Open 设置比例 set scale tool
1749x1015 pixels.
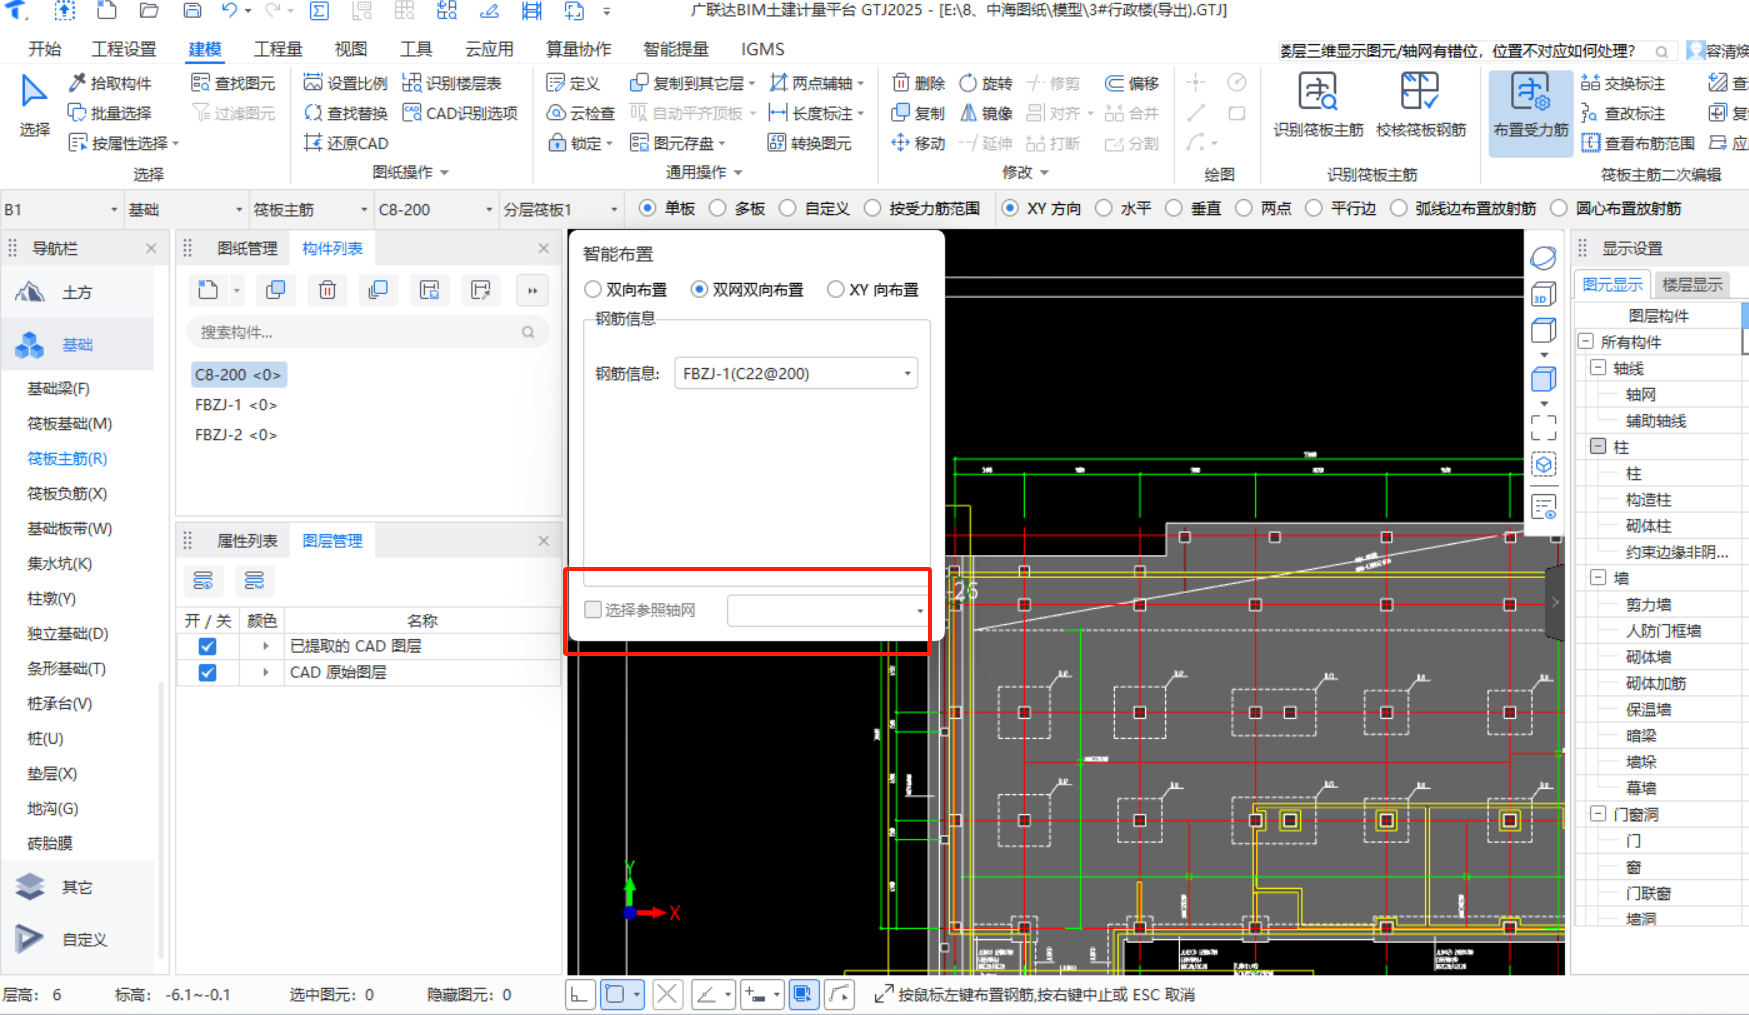coord(345,83)
